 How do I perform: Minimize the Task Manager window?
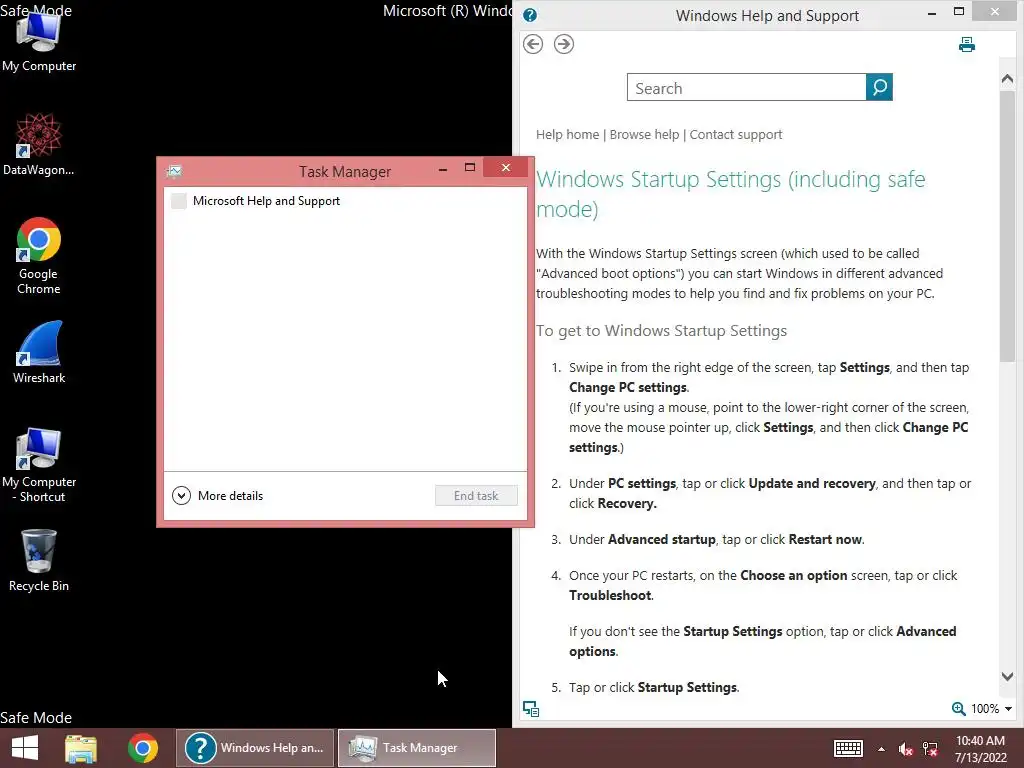pos(443,168)
